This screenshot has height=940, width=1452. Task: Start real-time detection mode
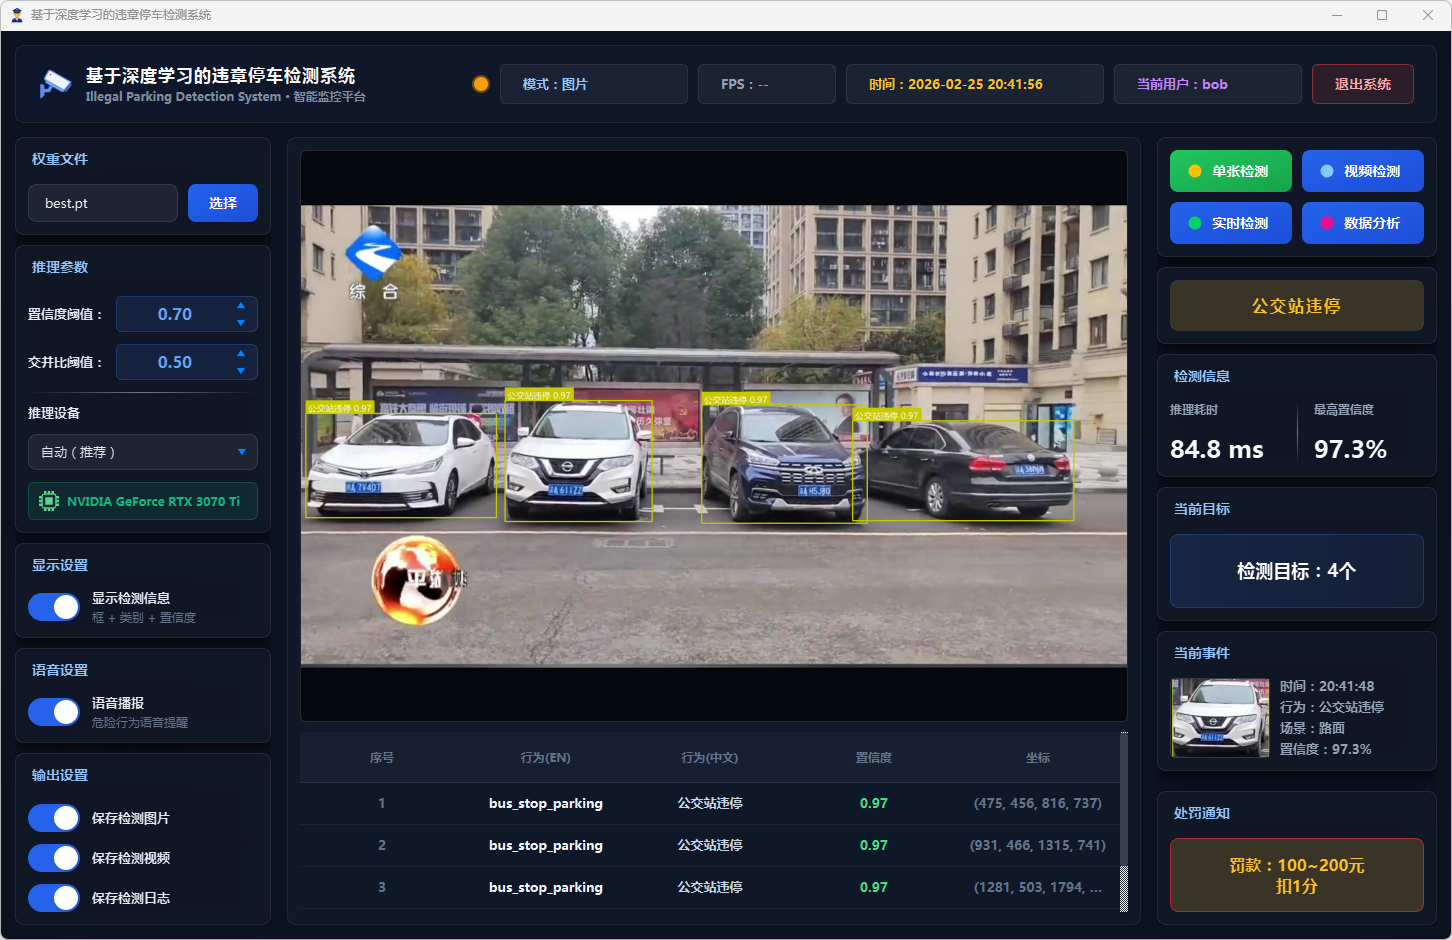[1230, 223]
